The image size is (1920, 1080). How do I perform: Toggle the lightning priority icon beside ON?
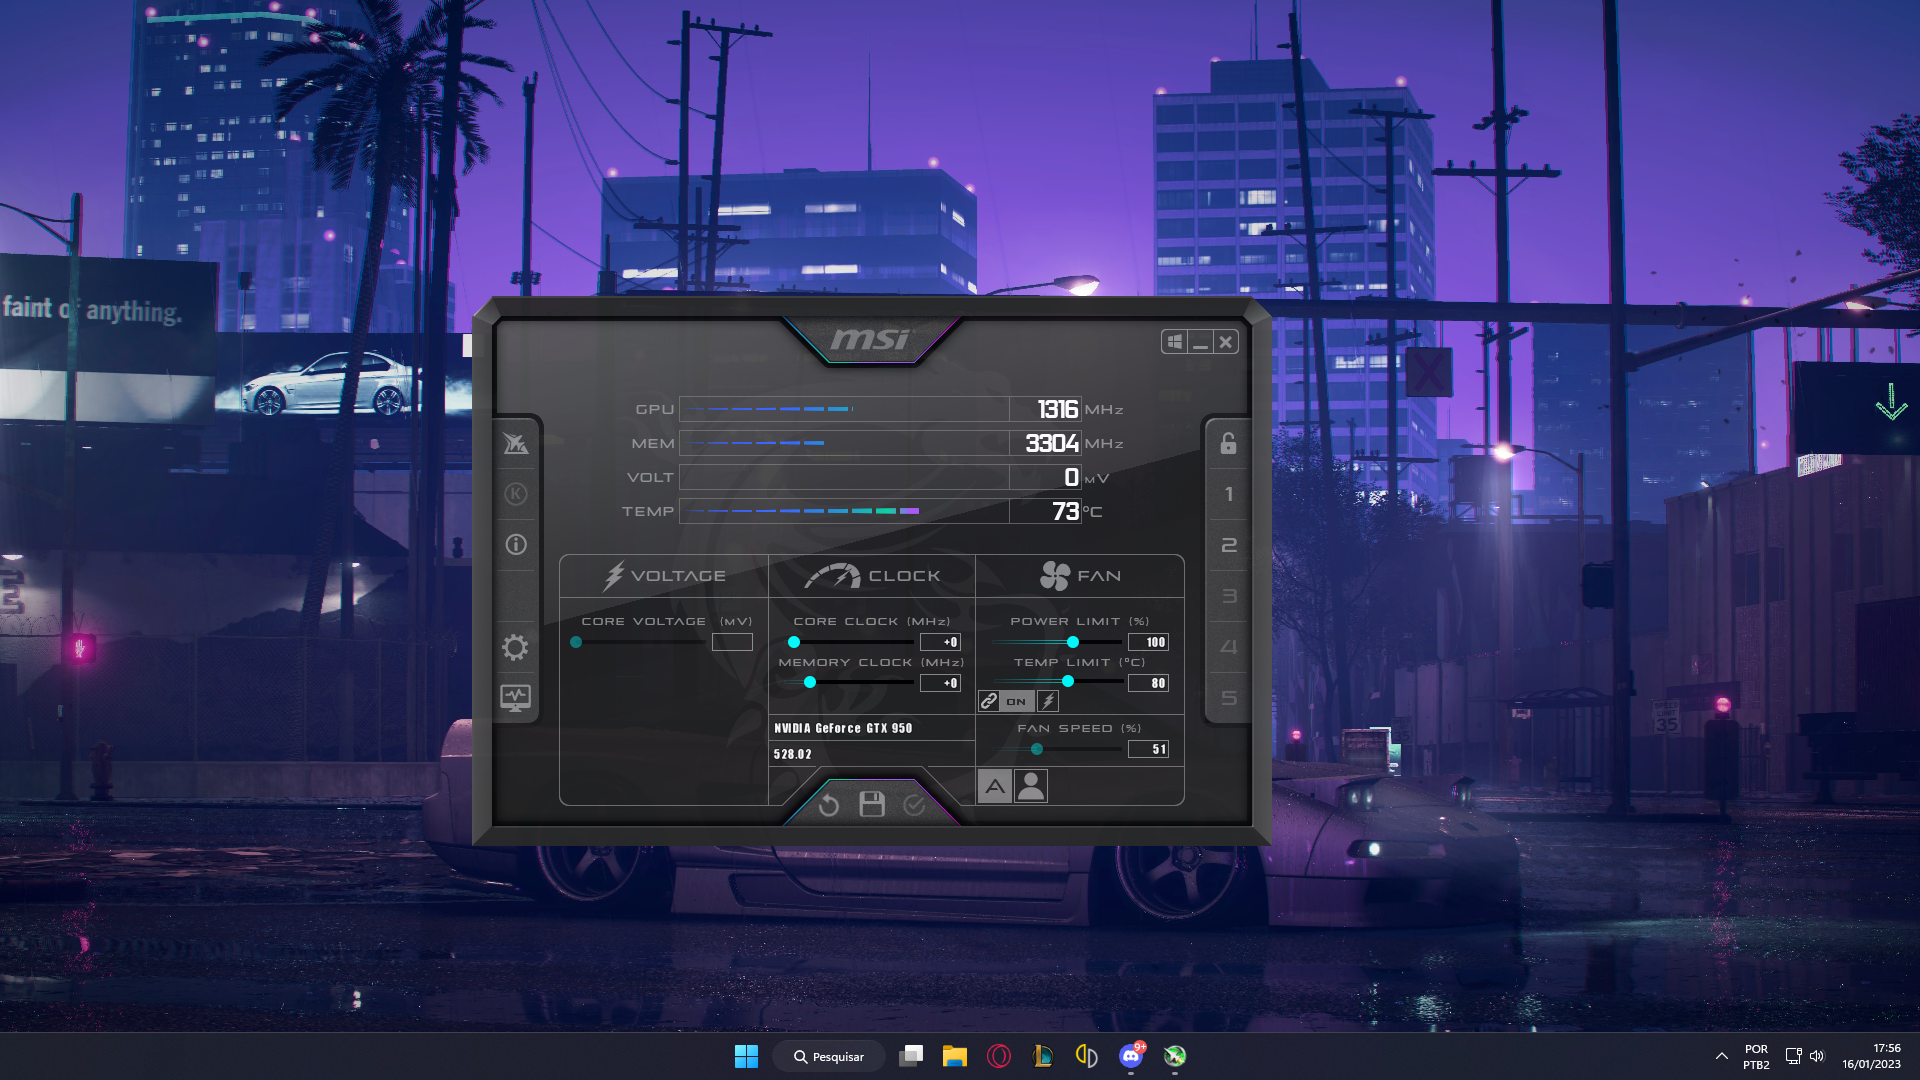pos(1048,701)
